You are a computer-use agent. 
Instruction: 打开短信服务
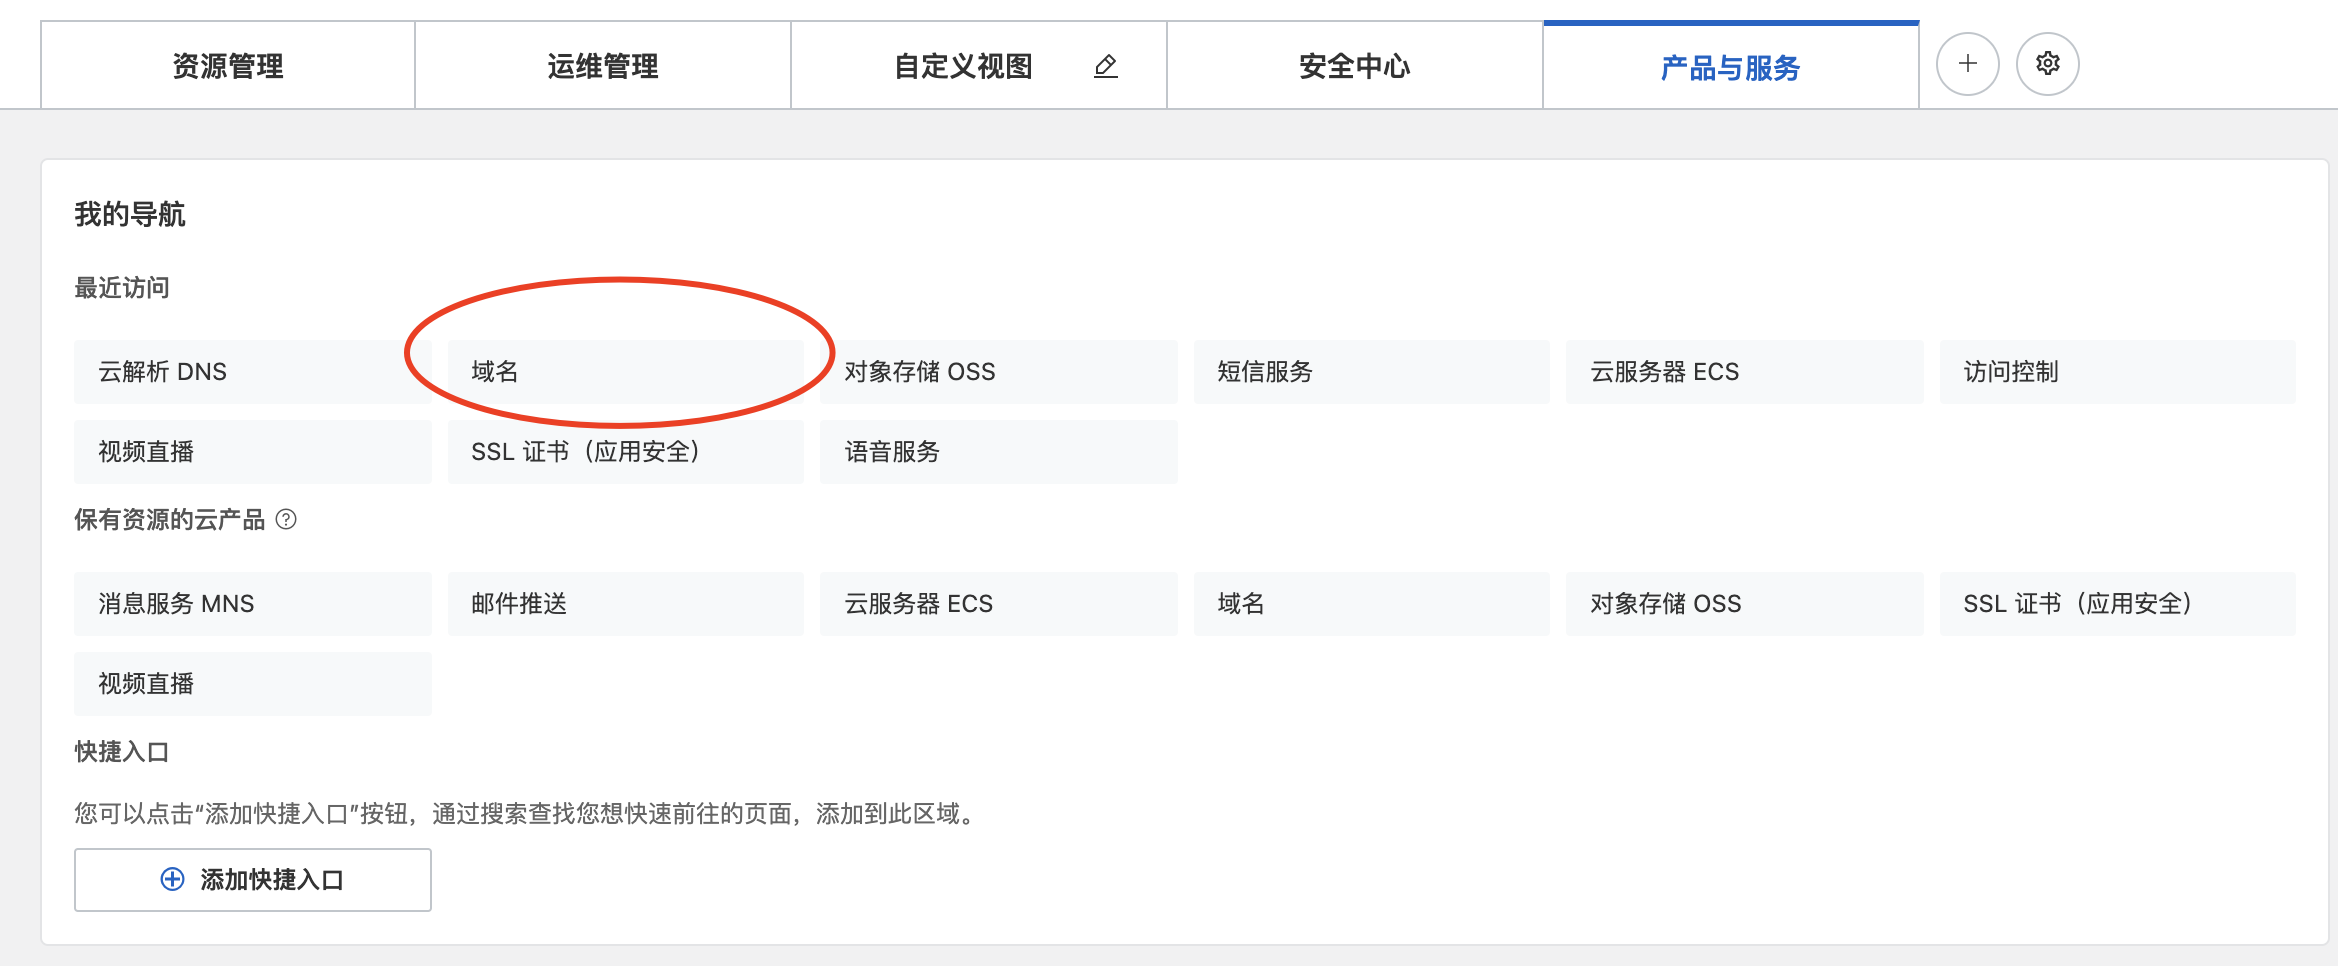[x=1371, y=371]
